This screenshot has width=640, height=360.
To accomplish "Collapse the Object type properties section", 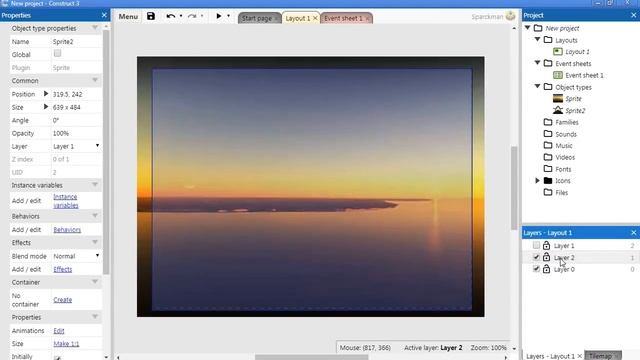I will (x=95, y=28).
